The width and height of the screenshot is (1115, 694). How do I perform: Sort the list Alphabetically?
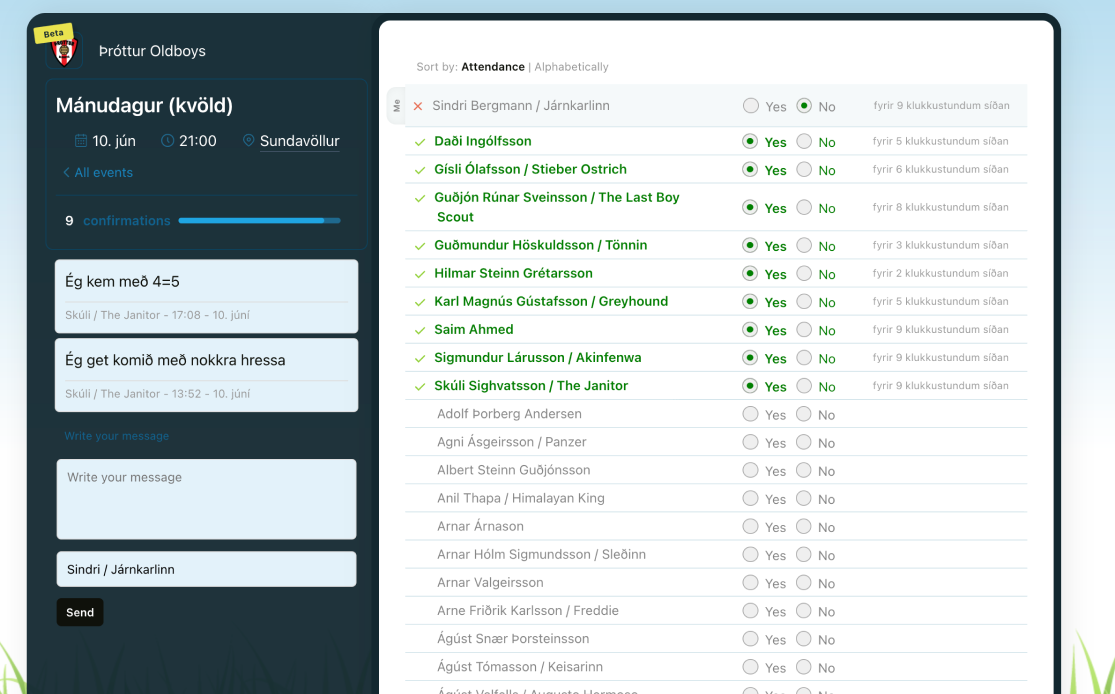click(x=571, y=67)
